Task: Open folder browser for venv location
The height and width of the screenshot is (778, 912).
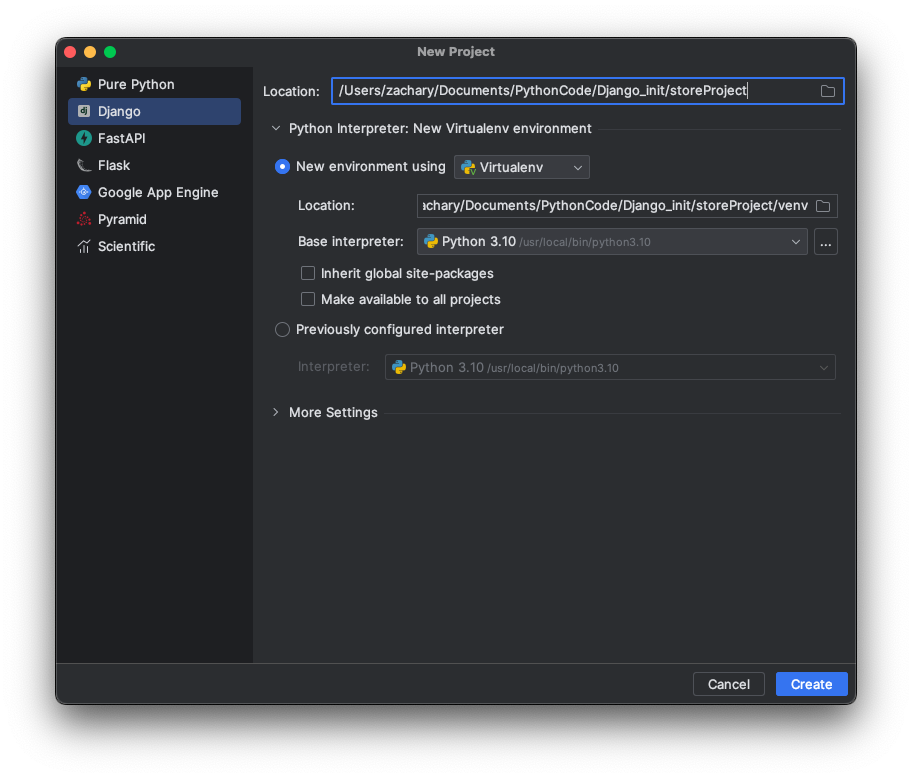Action: tap(823, 206)
